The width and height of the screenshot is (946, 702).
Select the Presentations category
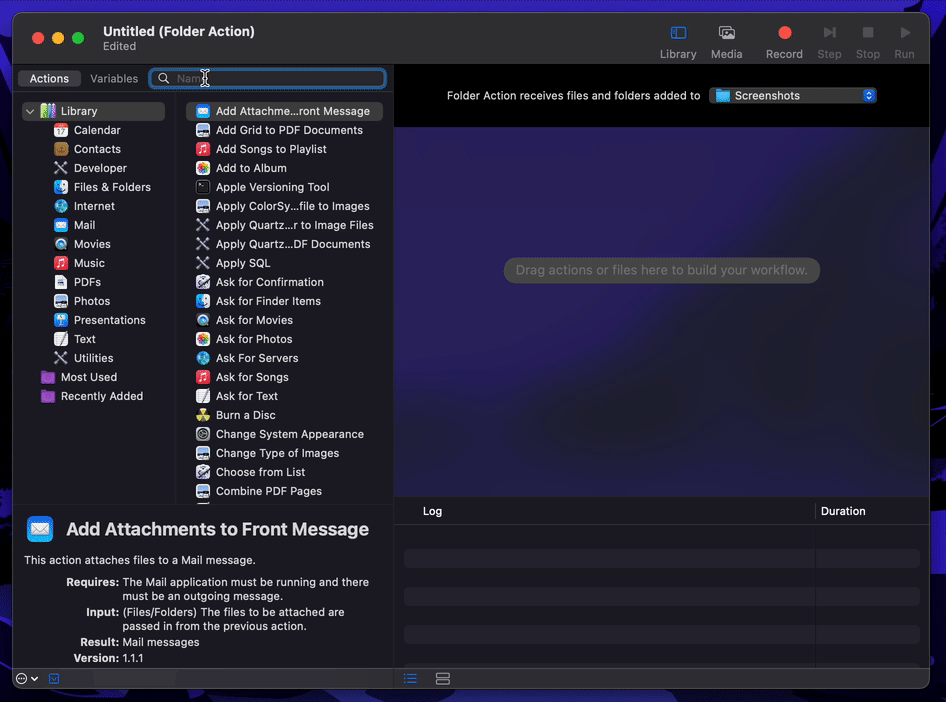pos(109,320)
